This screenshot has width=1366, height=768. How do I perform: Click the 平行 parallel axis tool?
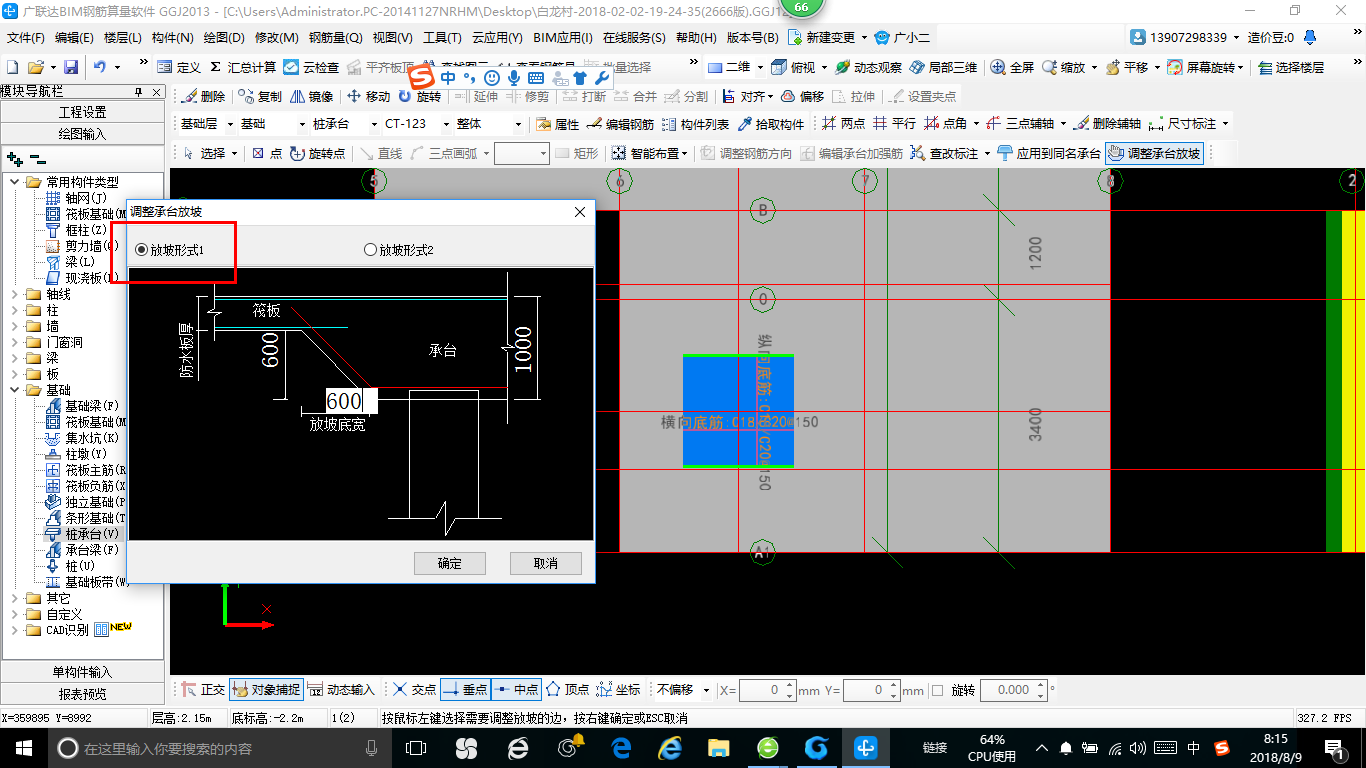[894, 124]
